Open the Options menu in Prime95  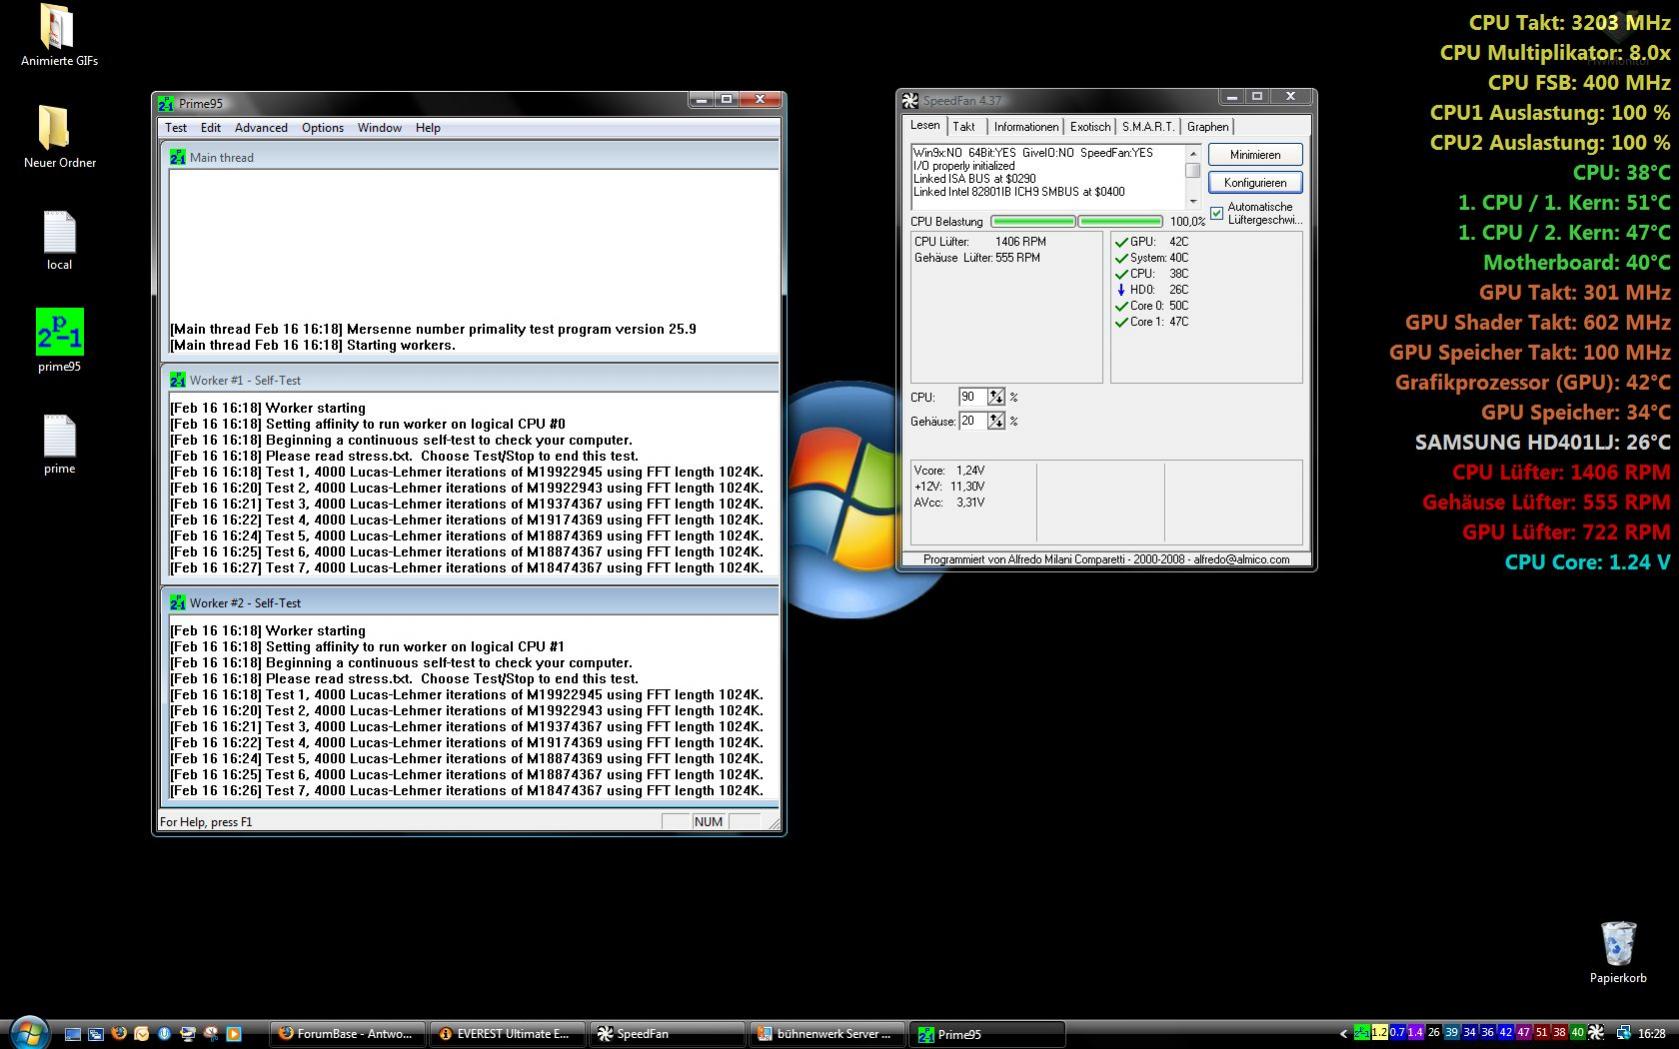pos(323,128)
